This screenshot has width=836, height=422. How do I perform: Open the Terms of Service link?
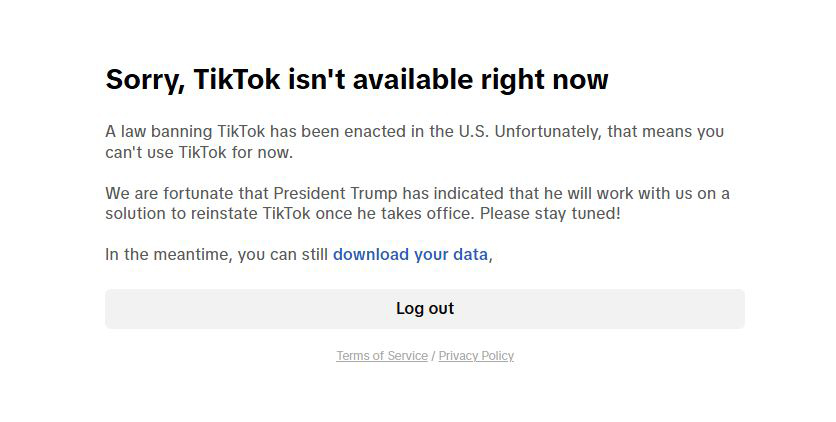382,356
